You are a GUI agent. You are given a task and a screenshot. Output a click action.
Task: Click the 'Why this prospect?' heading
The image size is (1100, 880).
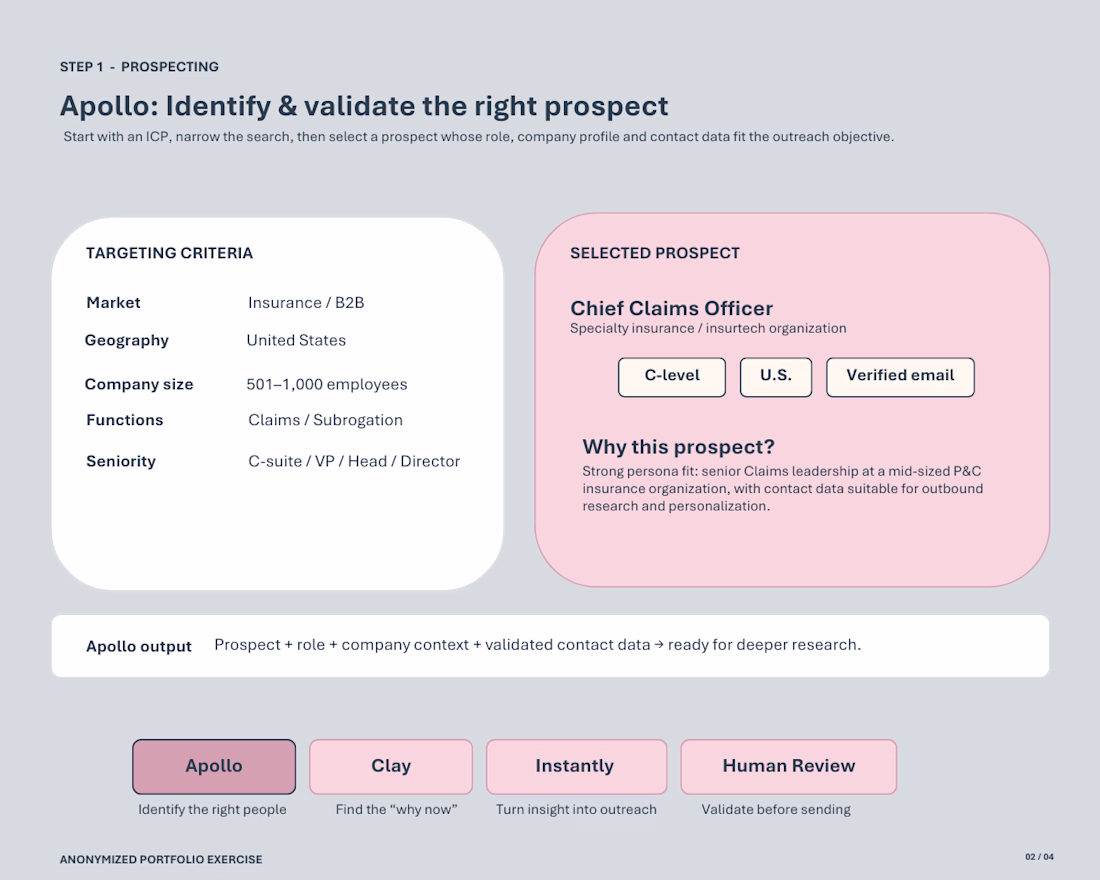coord(678,446)
